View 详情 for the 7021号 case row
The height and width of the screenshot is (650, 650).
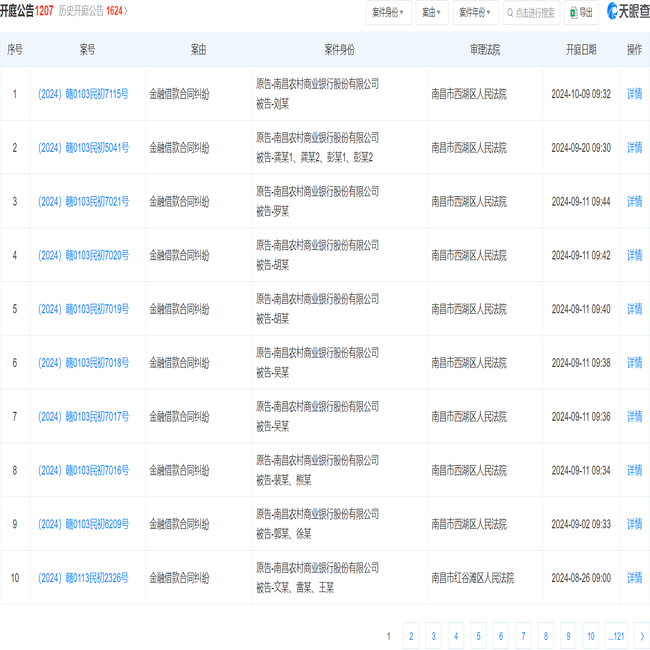(x=634, y=201)
